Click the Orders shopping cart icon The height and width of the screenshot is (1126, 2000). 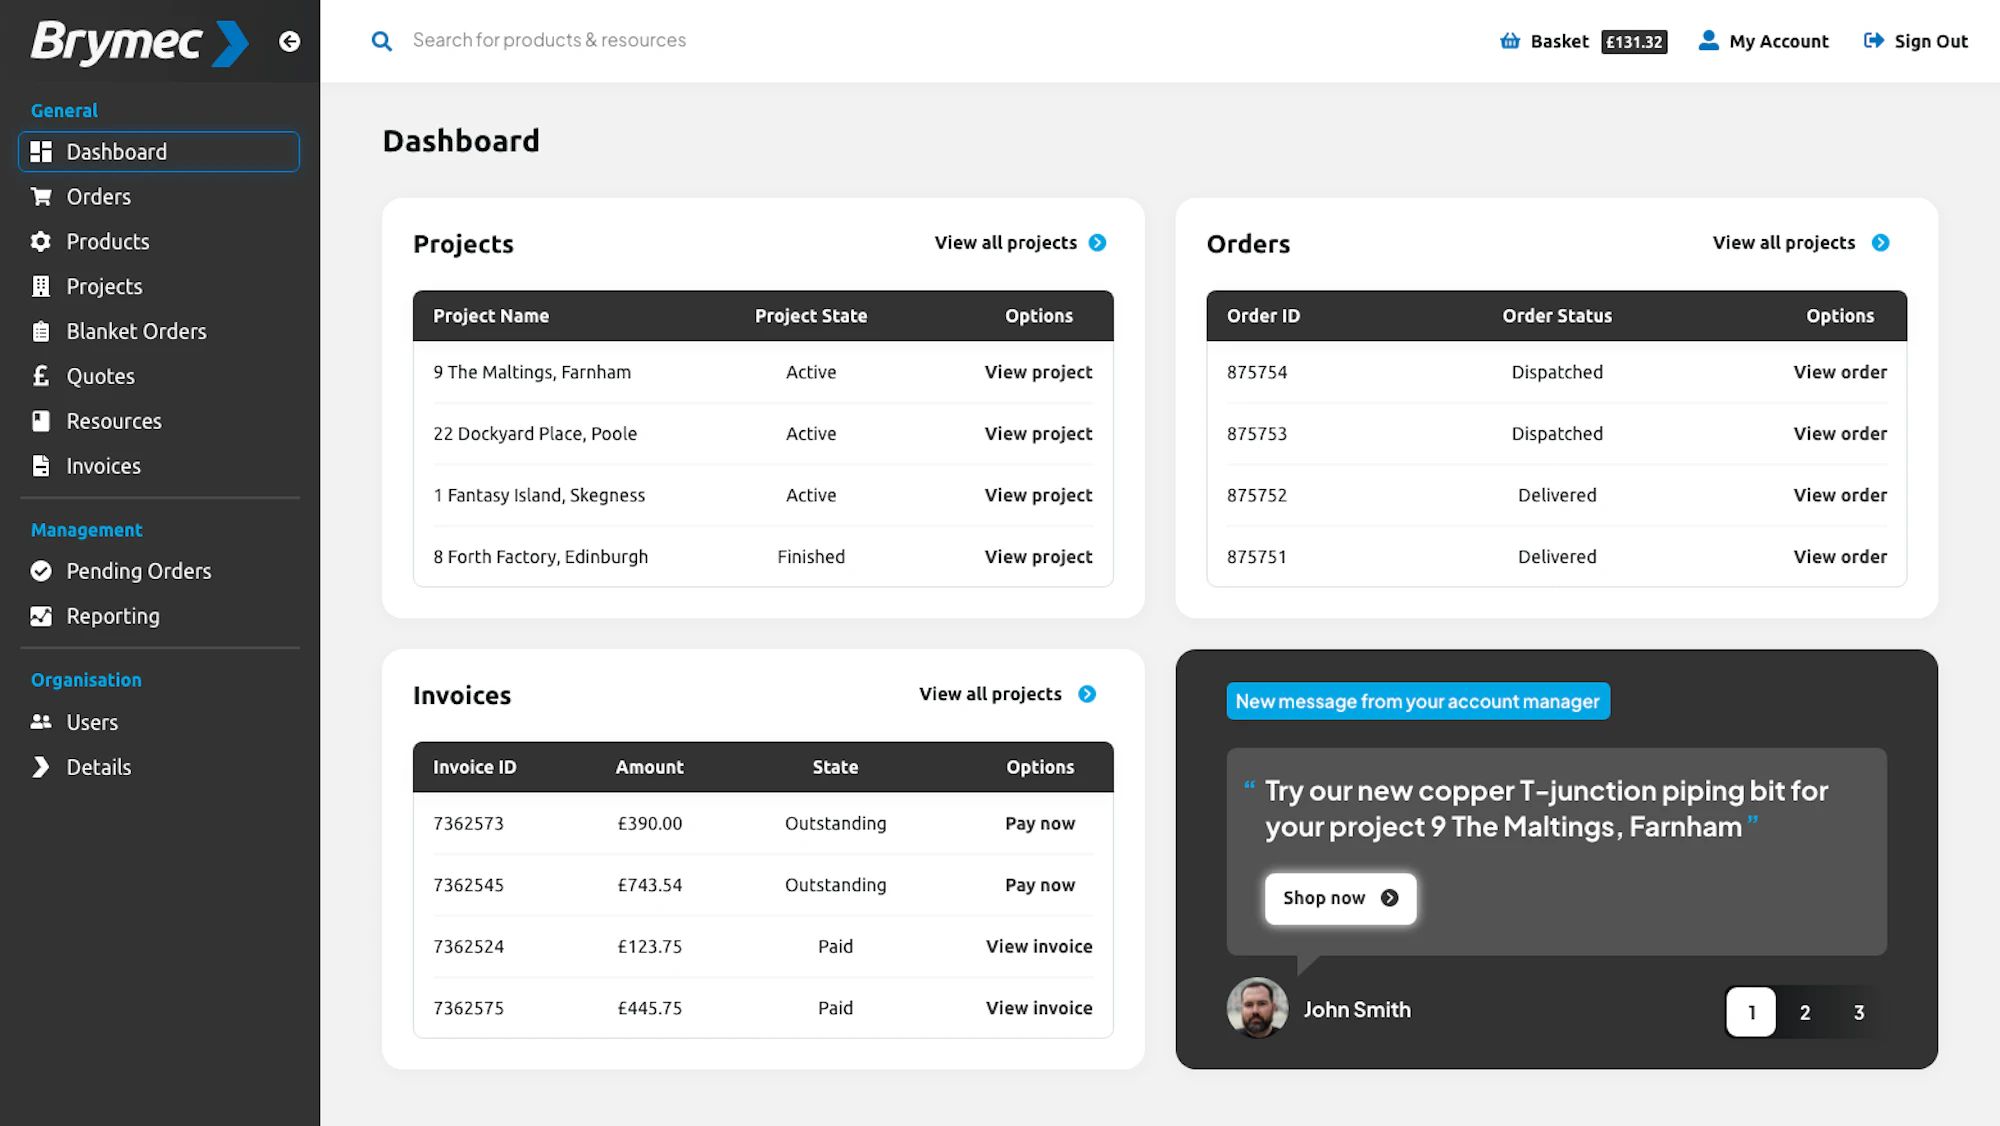[x=41, y=196]
